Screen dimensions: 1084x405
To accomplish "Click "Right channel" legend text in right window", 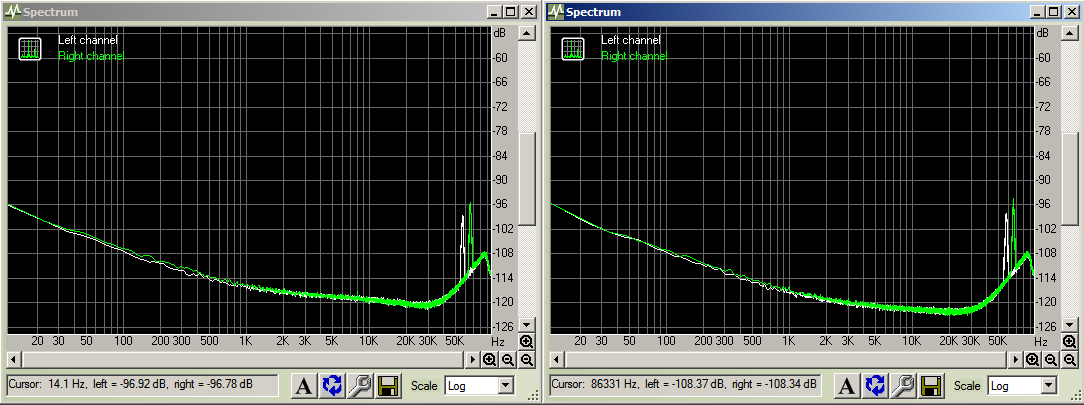I will click(634, 56).
